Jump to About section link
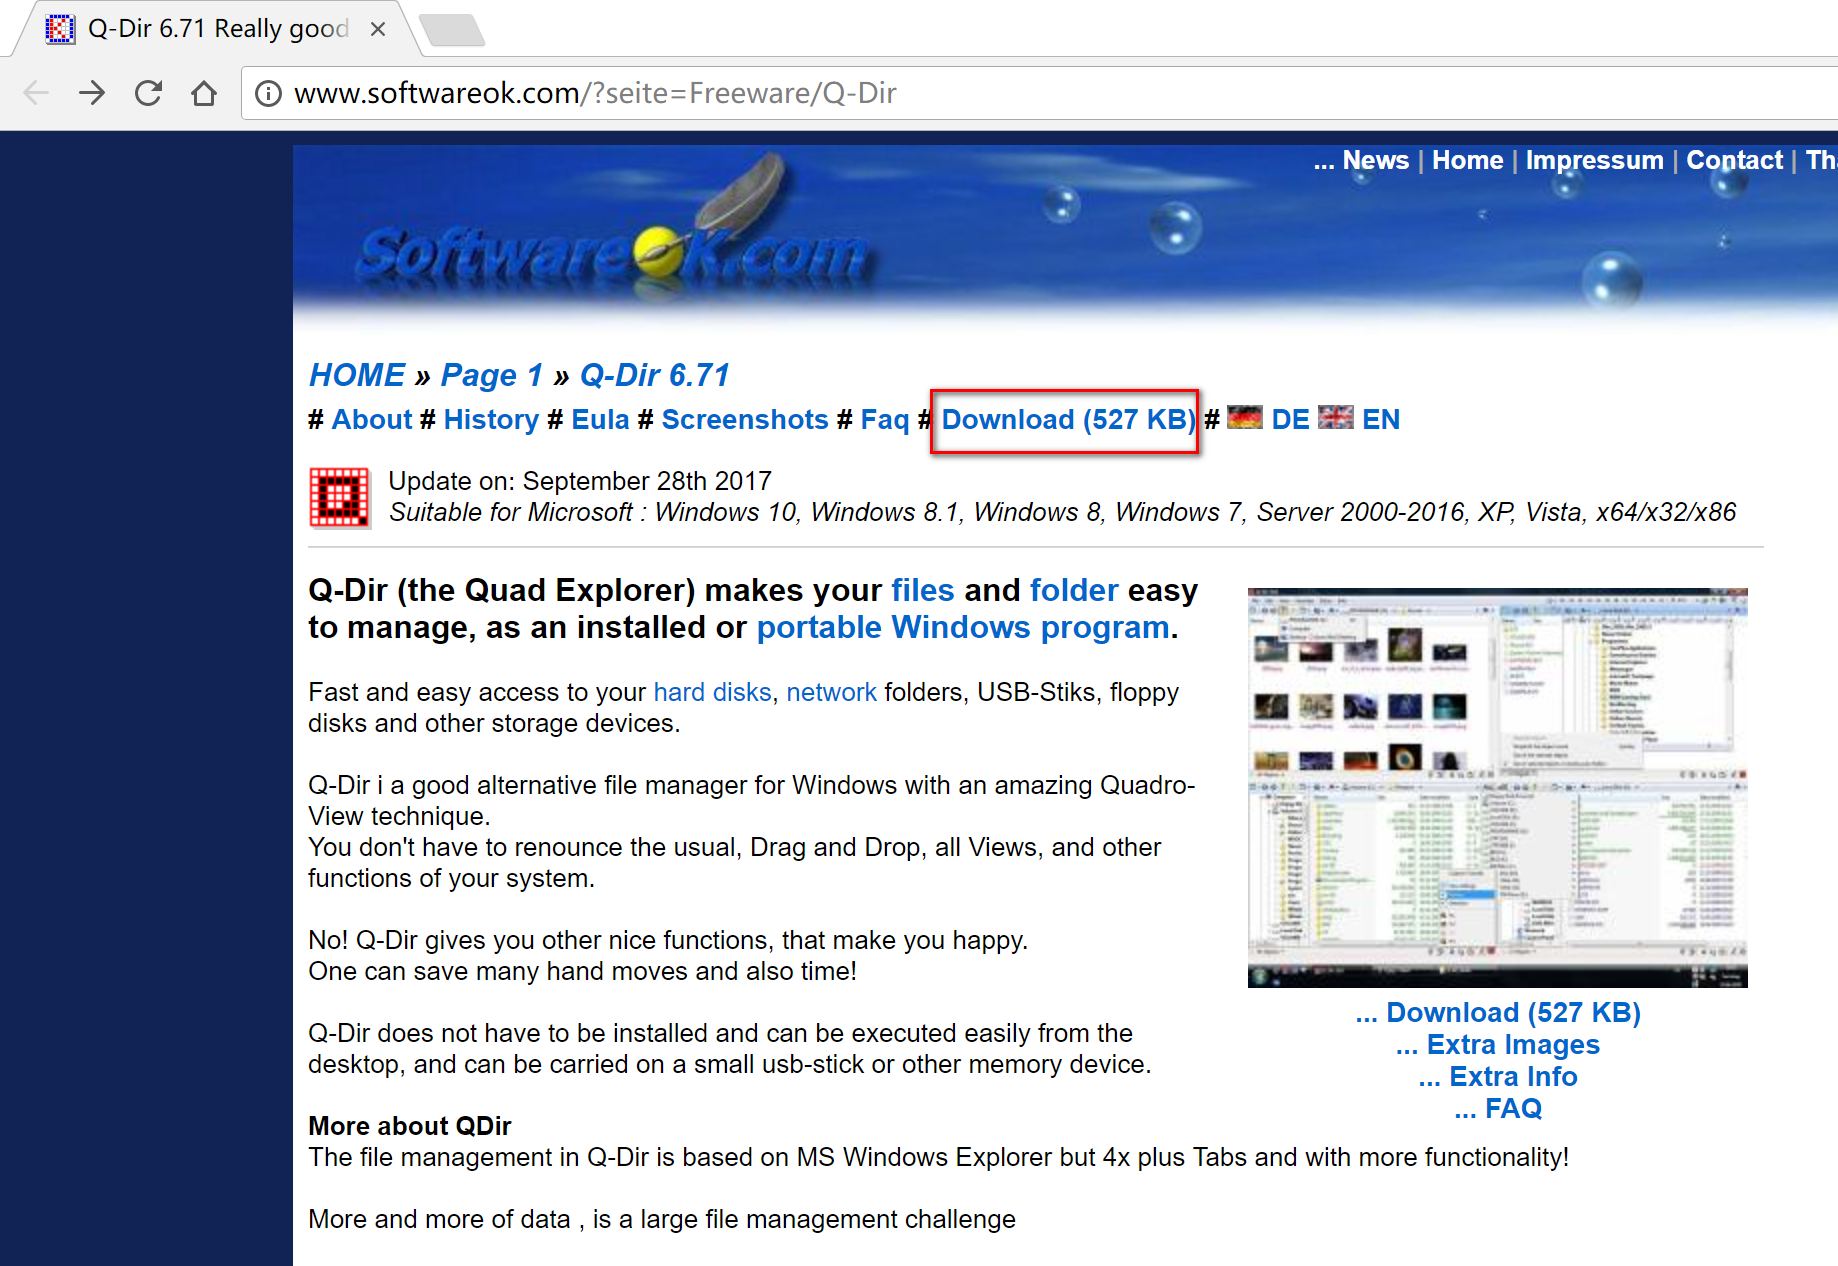This screenshot has height=1266, width=1838. coord(371,419)
